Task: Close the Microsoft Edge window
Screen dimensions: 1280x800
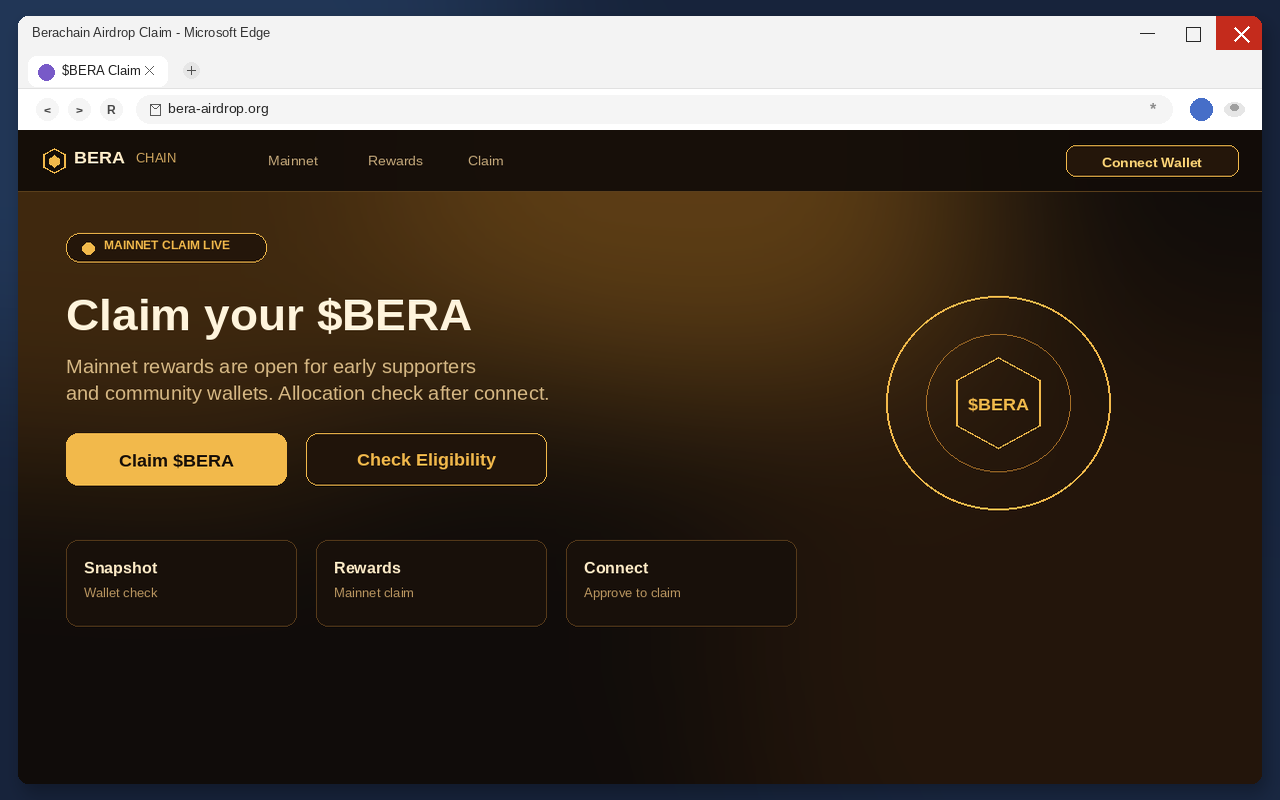Action: [x=1240, y=33]
